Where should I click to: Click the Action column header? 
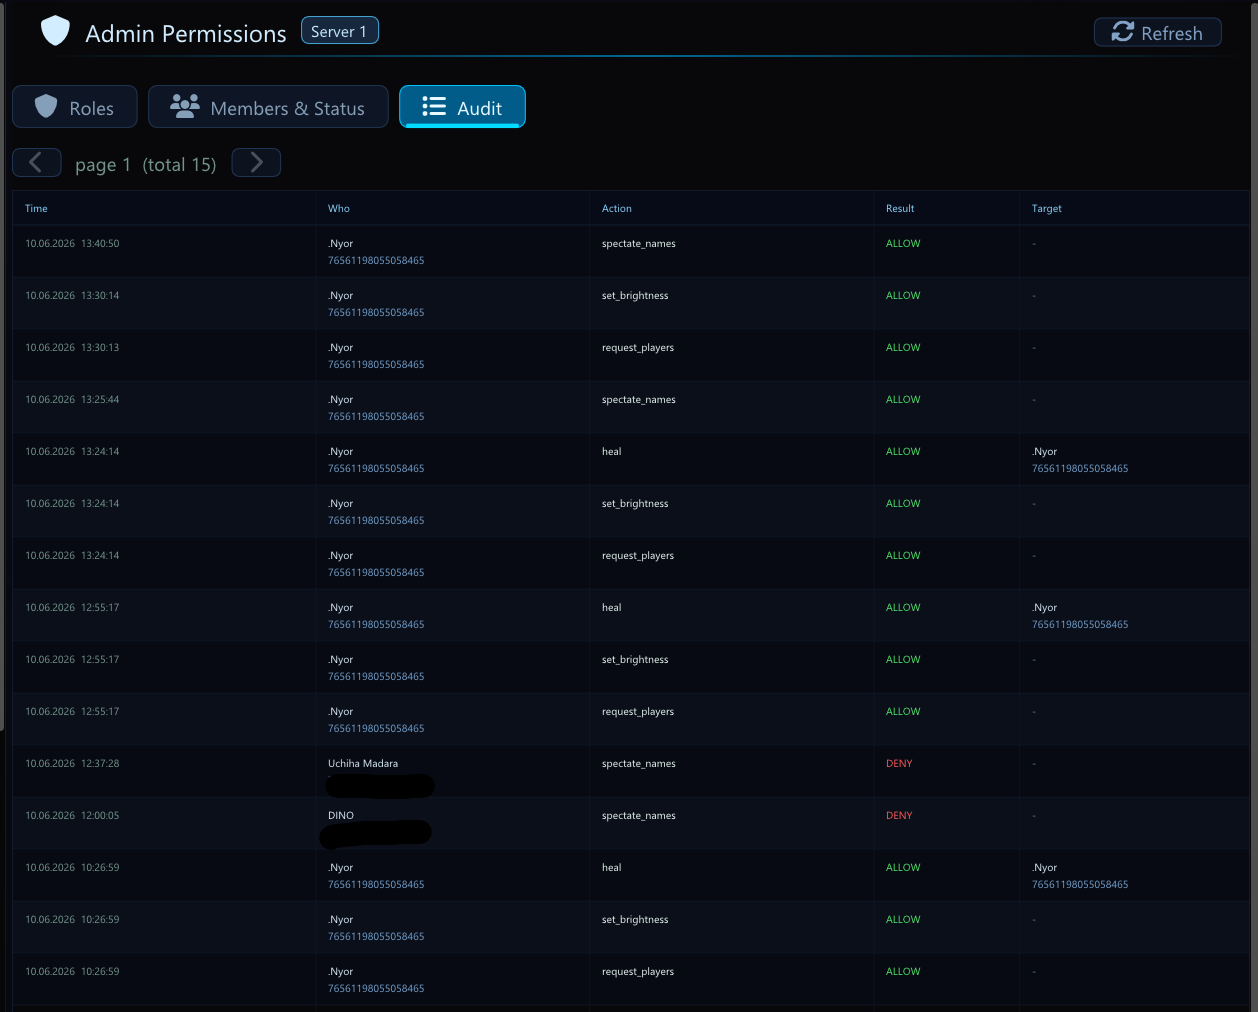617,208
